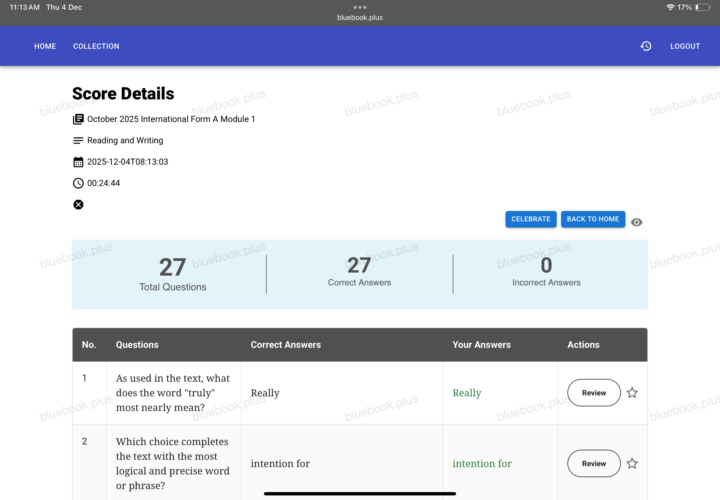Star question 1 as a favorite
Screen dimensions: 720x500
pyautogui.click(x=632, y=393)
